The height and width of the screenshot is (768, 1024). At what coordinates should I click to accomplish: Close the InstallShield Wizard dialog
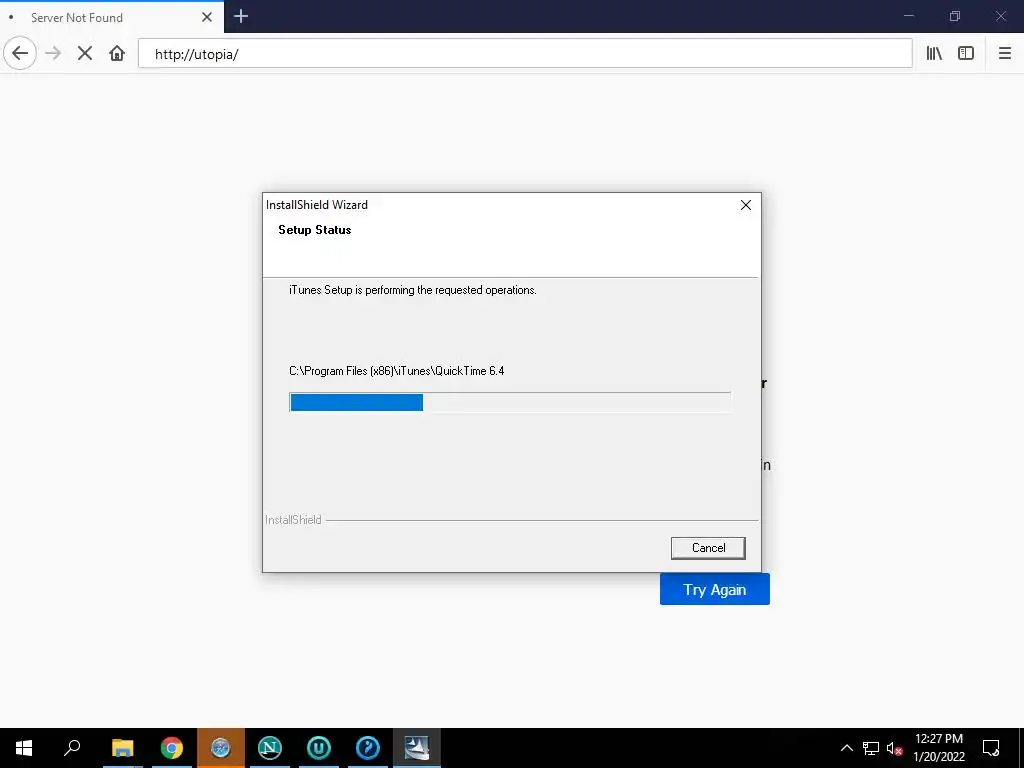pyautogui.click(x=746, y=205)
